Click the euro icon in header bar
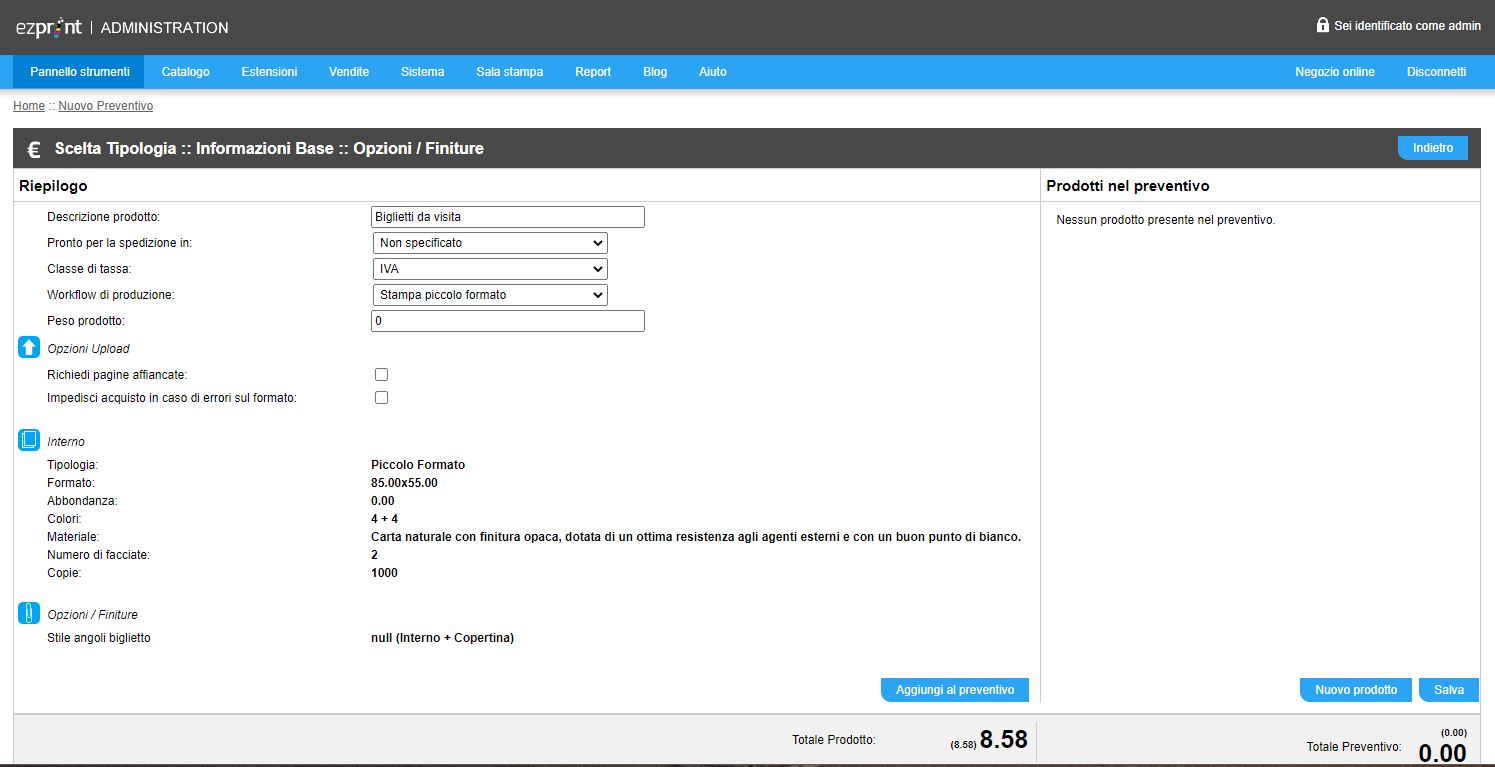 34,149
